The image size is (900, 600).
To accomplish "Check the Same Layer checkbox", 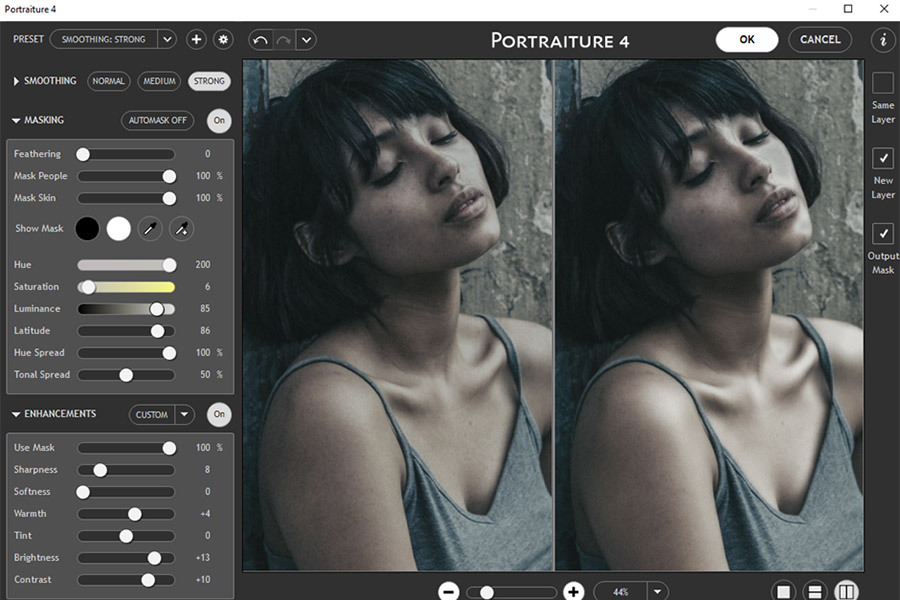I will [883, 83].
